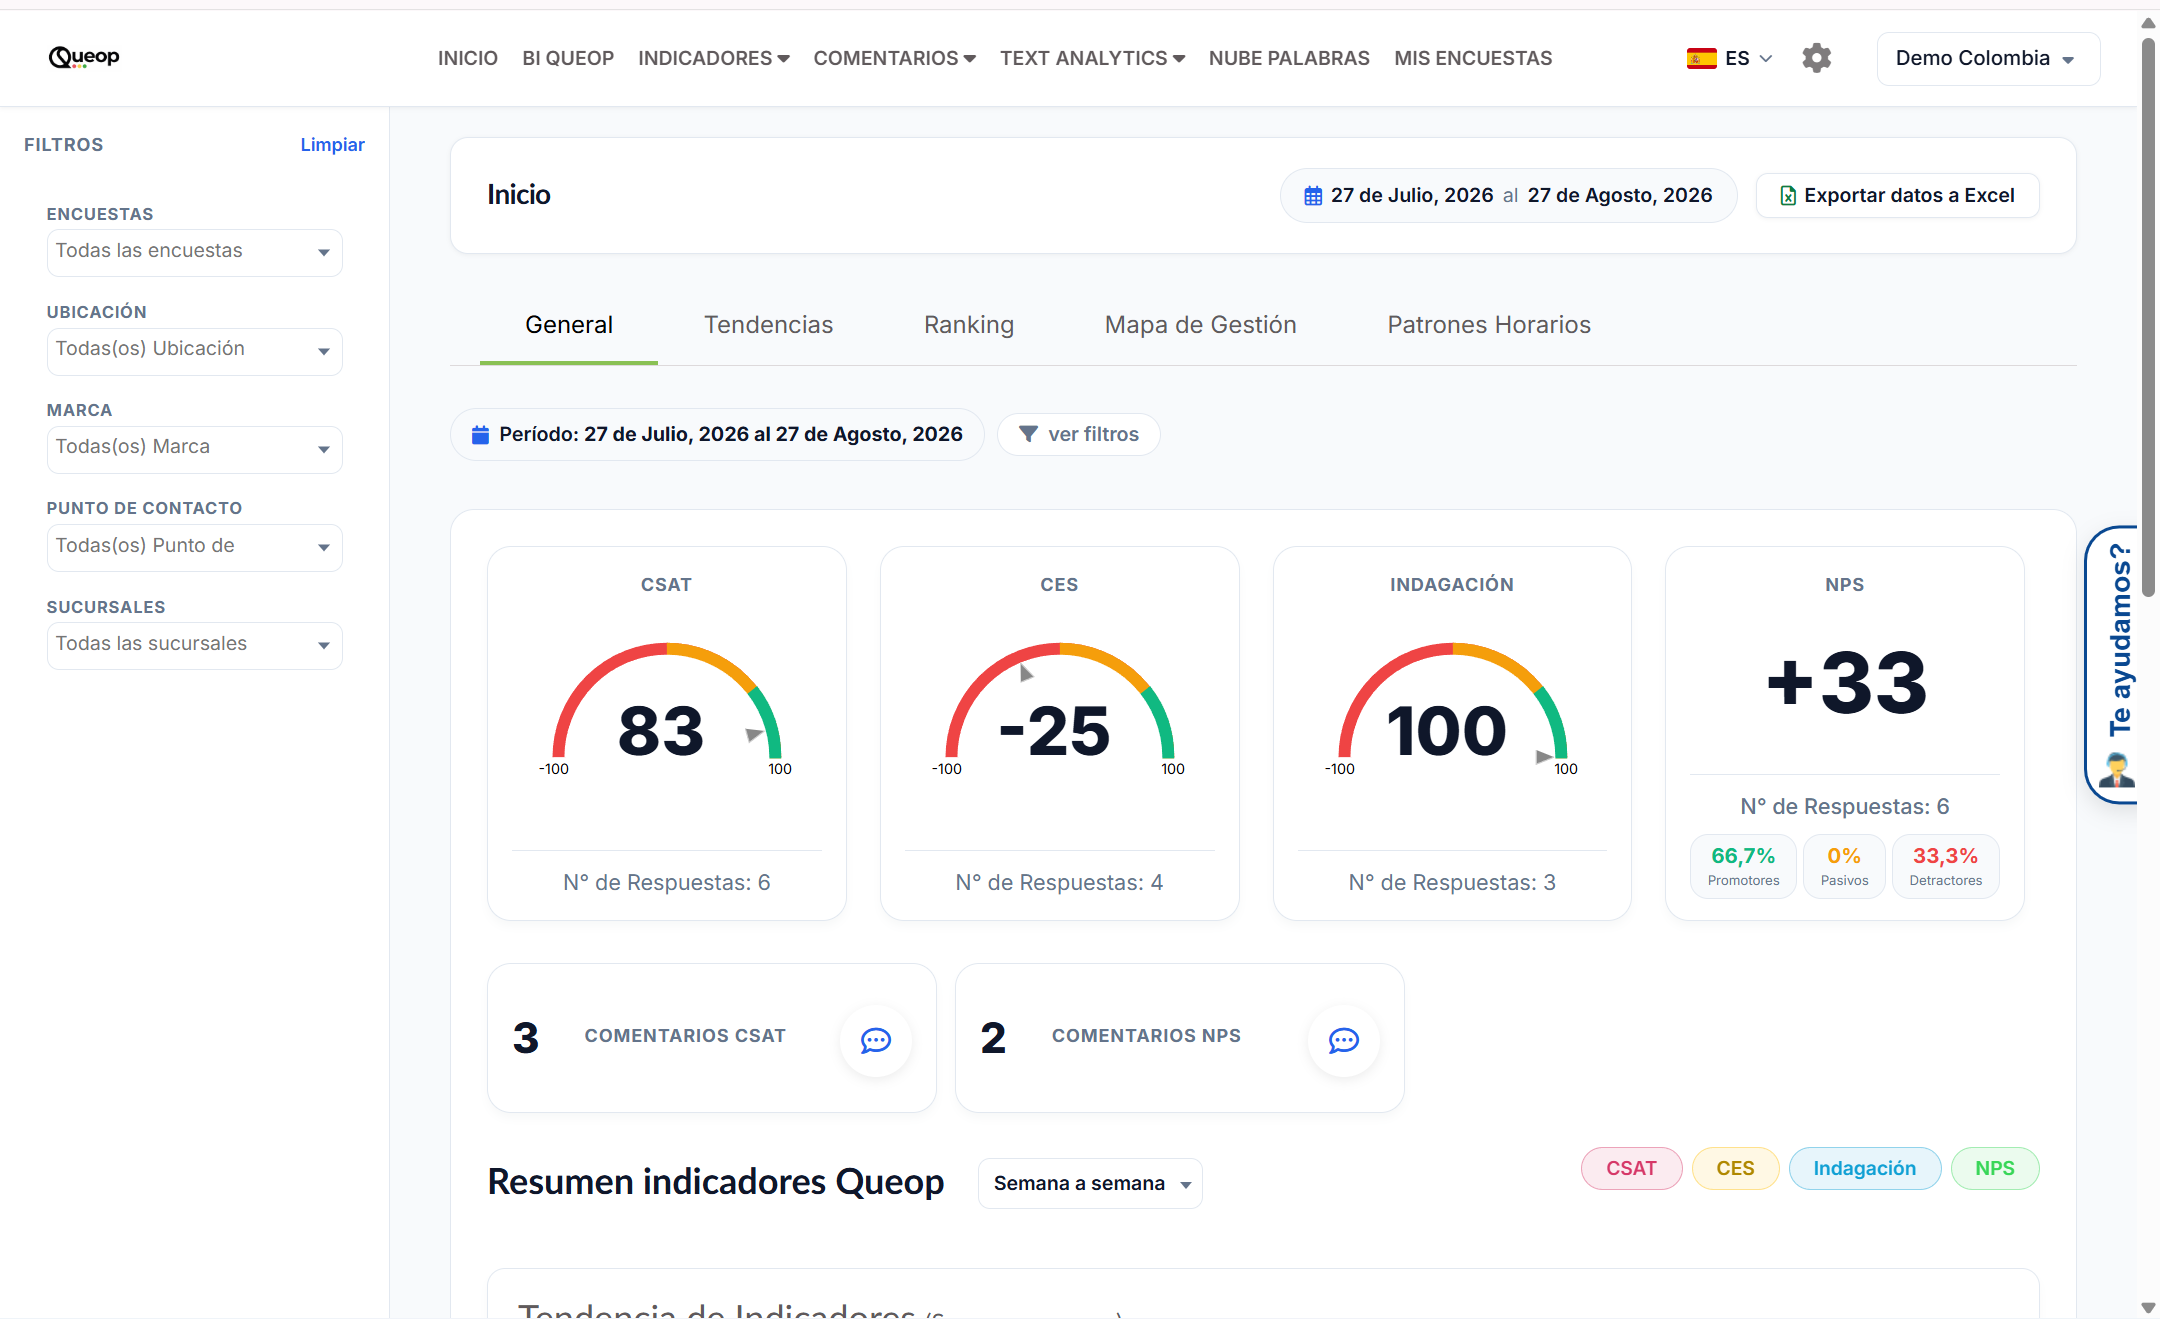Open the ES language dropdown
The height and width of the screenshot is (1319, 2160).
[x=1729, y=58]
